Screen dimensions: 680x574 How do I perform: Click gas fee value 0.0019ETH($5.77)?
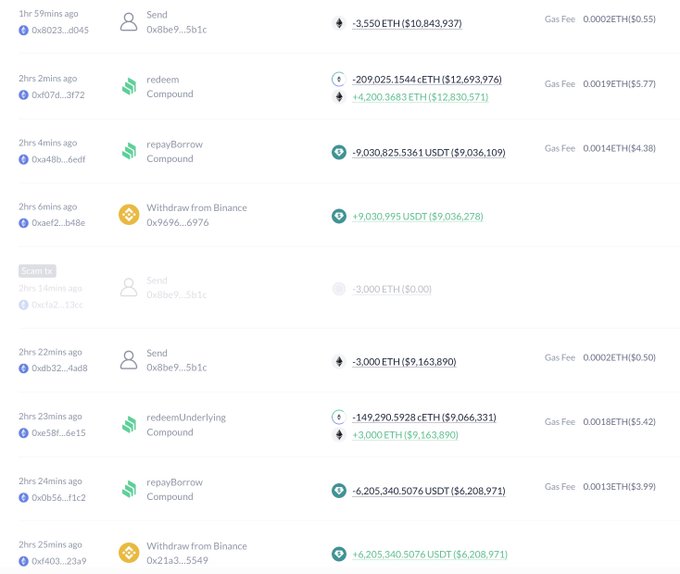[x=619, y=84]
